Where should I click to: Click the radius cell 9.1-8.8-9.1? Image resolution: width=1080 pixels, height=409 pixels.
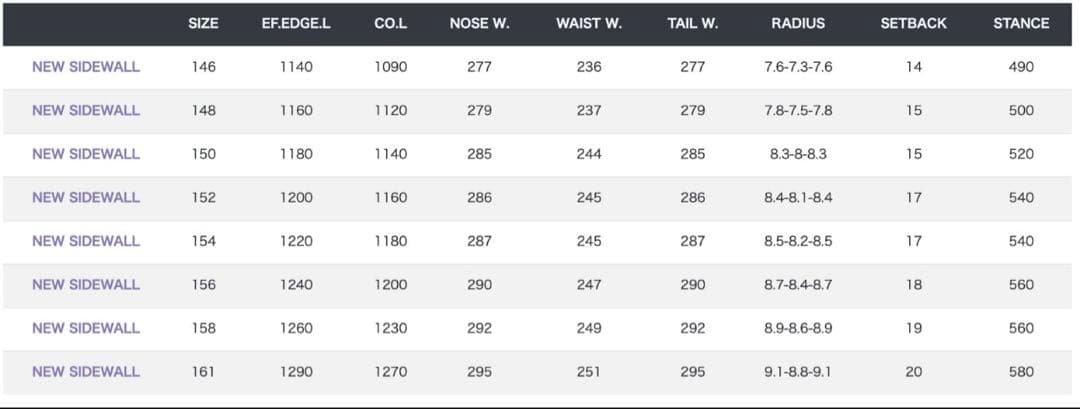pyautogui.click(x=798, y=371)
